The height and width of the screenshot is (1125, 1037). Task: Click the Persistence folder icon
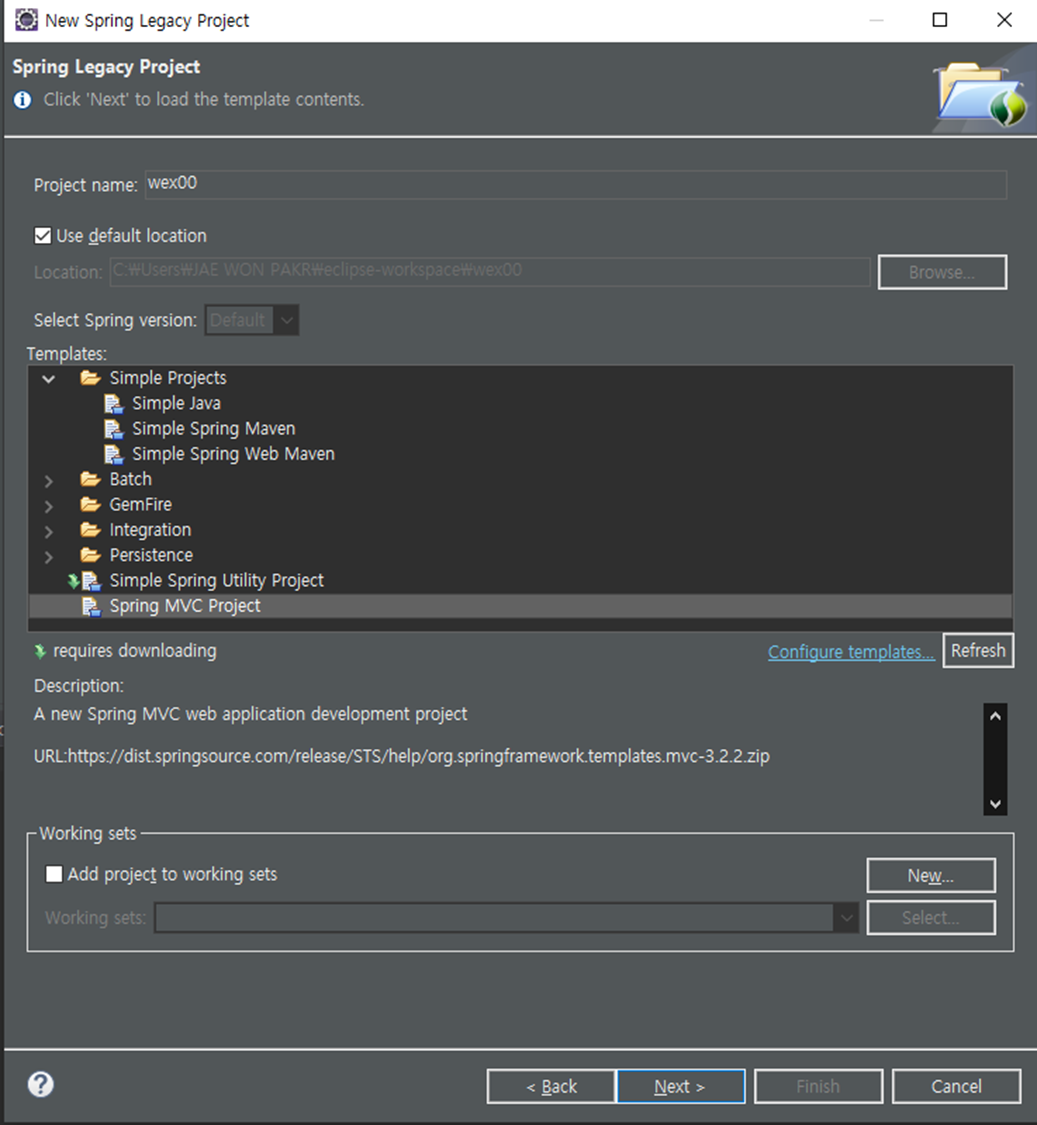click(x=90, y=555)
